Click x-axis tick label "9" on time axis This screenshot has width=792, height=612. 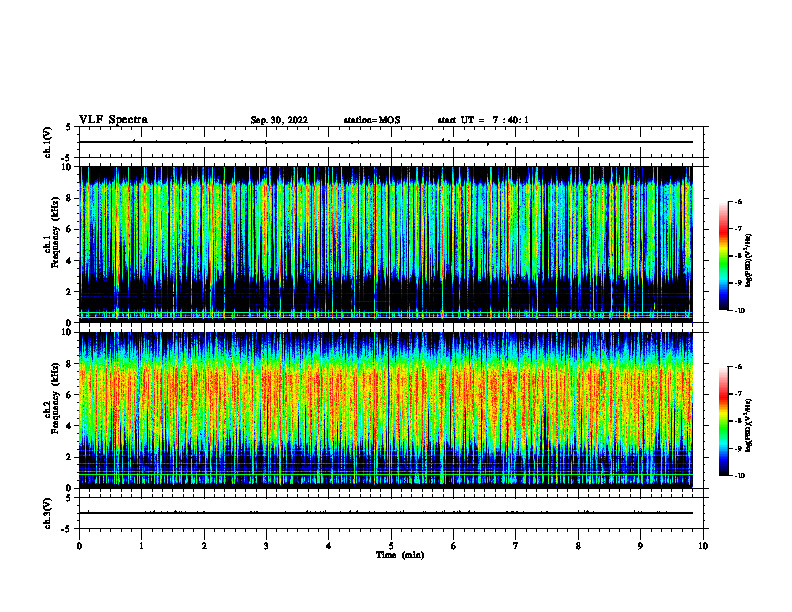[x=640, y=546]
